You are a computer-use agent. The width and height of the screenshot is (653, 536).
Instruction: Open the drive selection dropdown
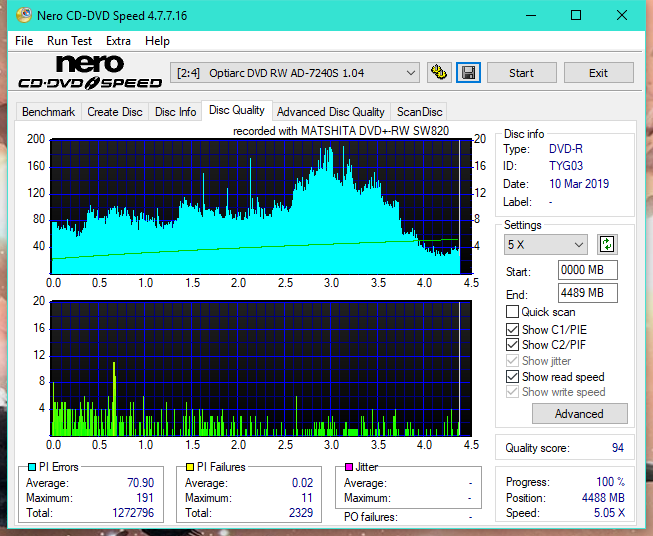[295, 73]
